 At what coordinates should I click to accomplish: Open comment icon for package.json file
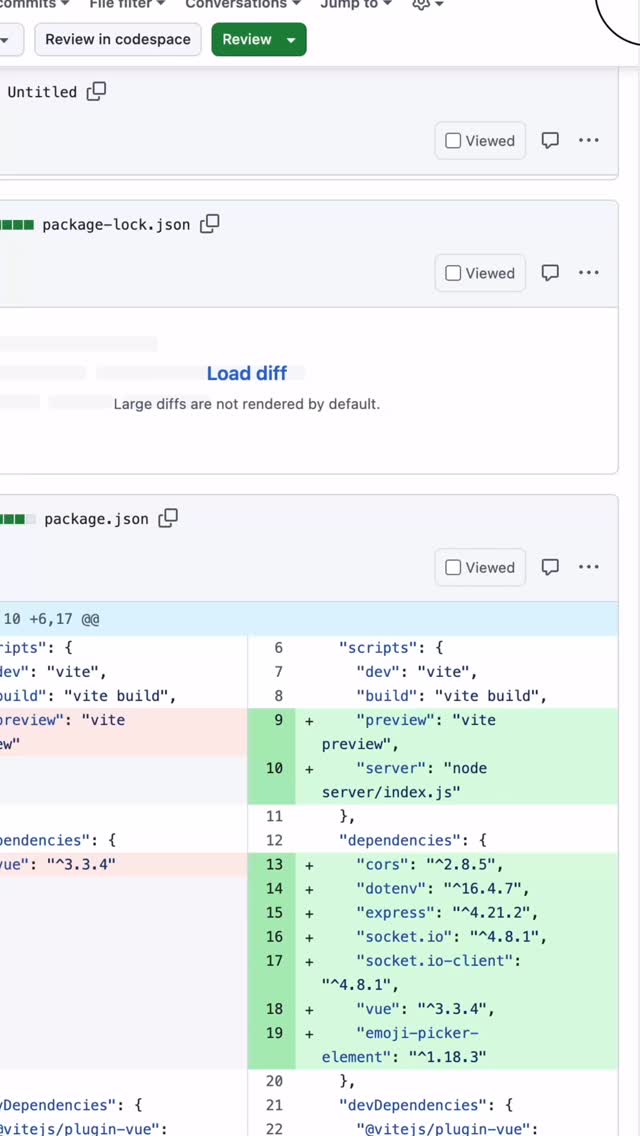[550, 567]
